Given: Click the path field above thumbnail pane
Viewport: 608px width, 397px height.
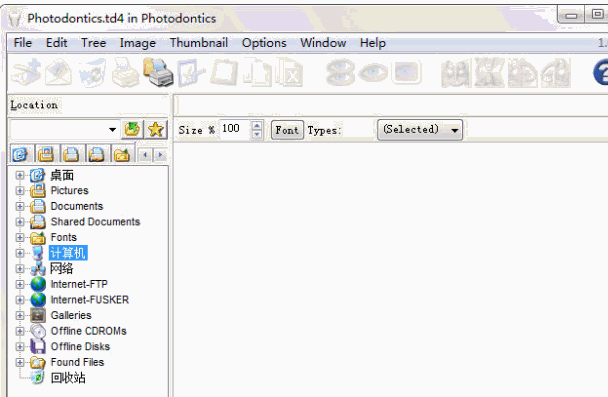Looking at the screenshot, I should pyautogui.click(x=391, y=105).
